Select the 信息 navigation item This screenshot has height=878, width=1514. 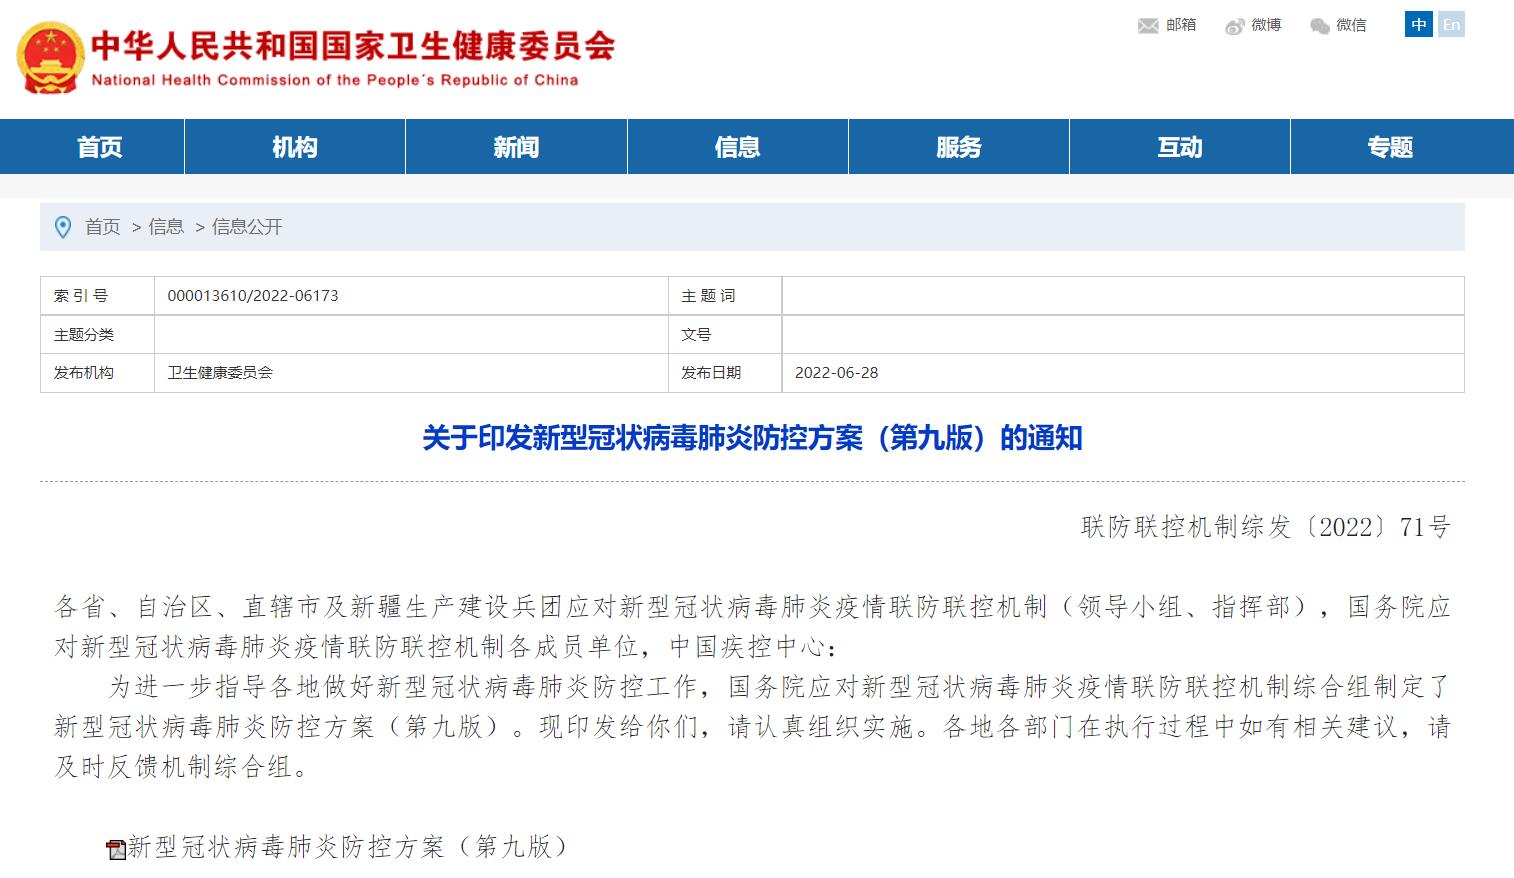[737, 147]
